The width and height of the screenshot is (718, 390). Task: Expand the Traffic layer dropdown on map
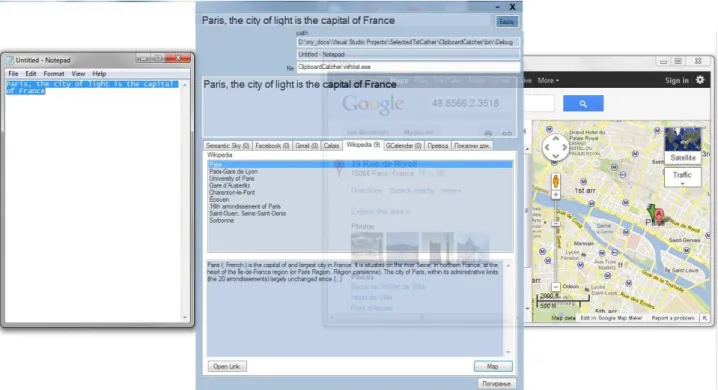(x=682, y=177)
